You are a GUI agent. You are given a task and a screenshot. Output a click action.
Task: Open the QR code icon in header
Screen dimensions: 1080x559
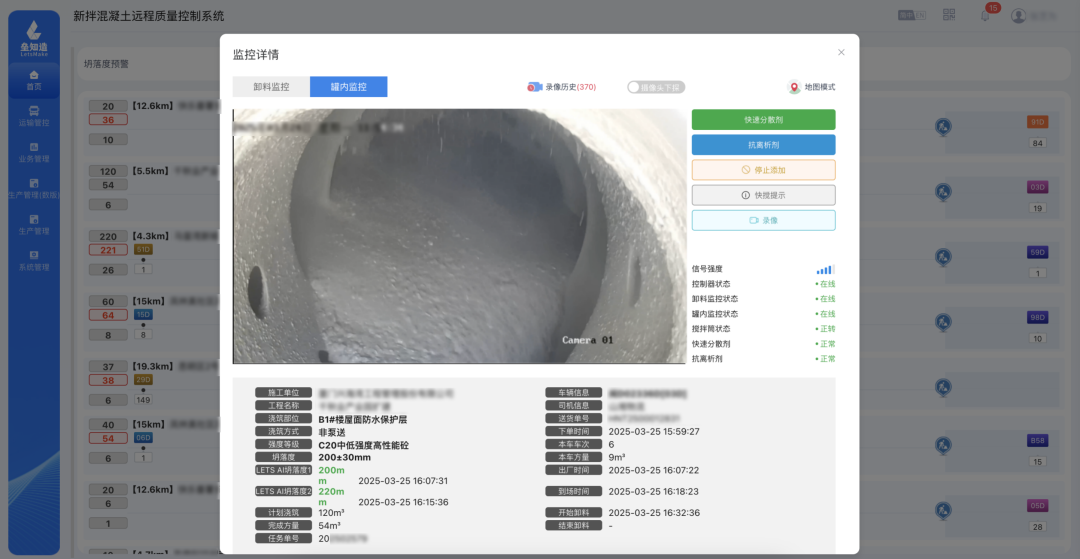pyautogui.click(x=950, y=15)
